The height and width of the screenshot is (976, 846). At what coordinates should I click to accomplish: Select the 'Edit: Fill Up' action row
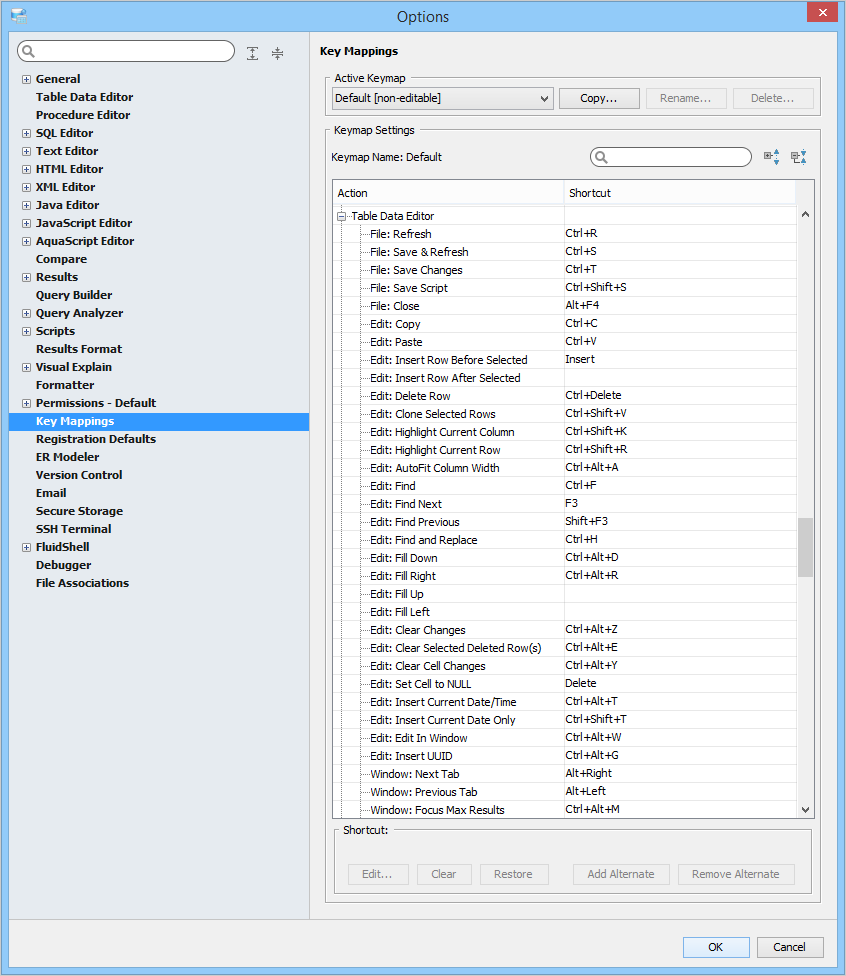point(565,594)
